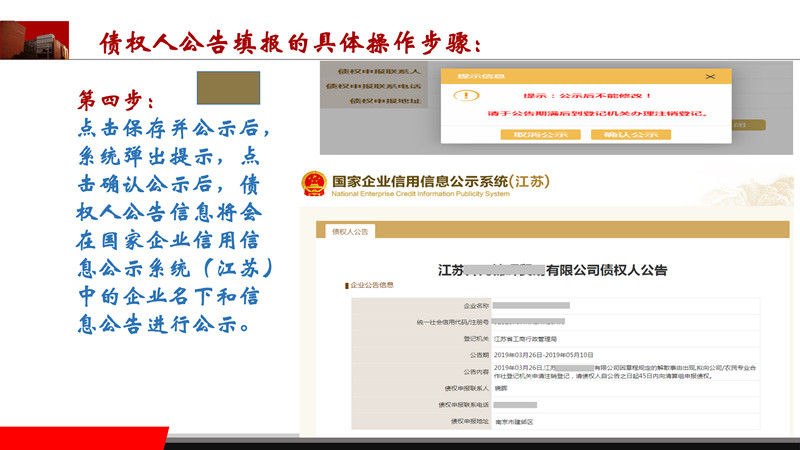Click the partially hidden button right of dialog
800x450 pixels.
point(738,125)
